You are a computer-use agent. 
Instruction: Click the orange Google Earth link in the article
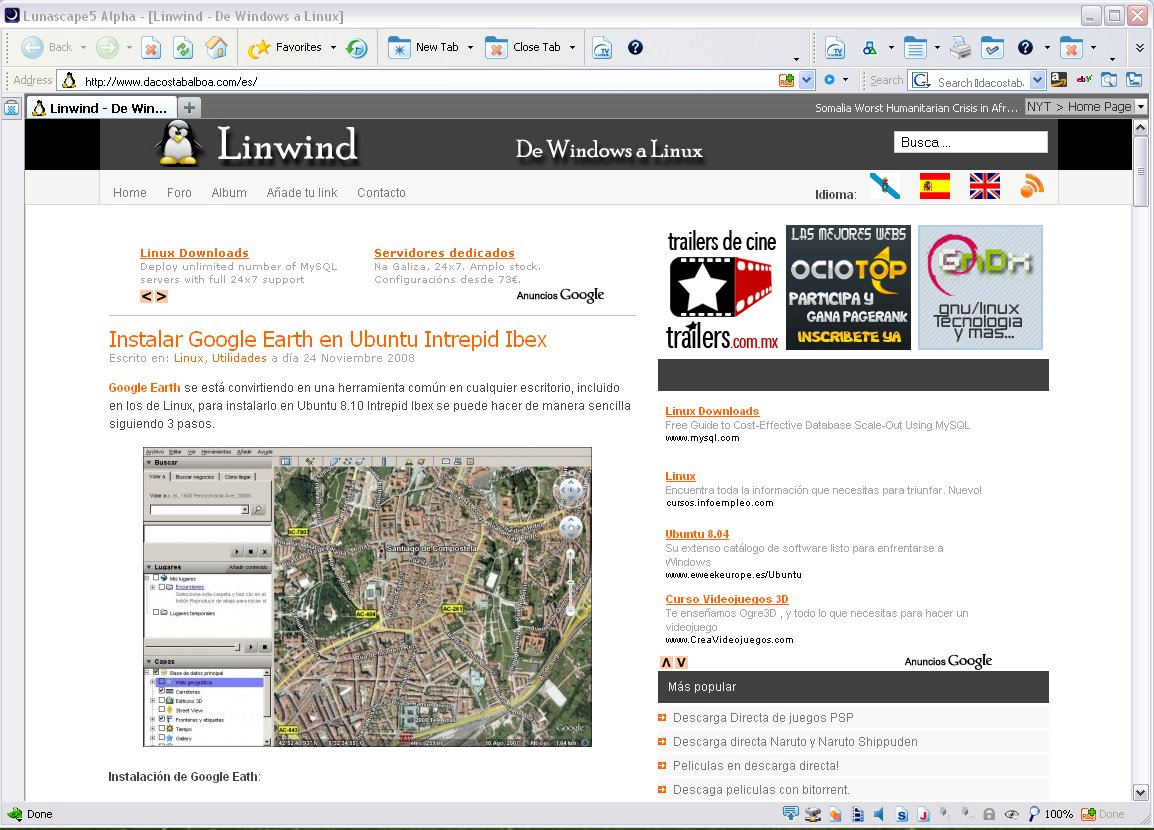(x=144, y=388)
